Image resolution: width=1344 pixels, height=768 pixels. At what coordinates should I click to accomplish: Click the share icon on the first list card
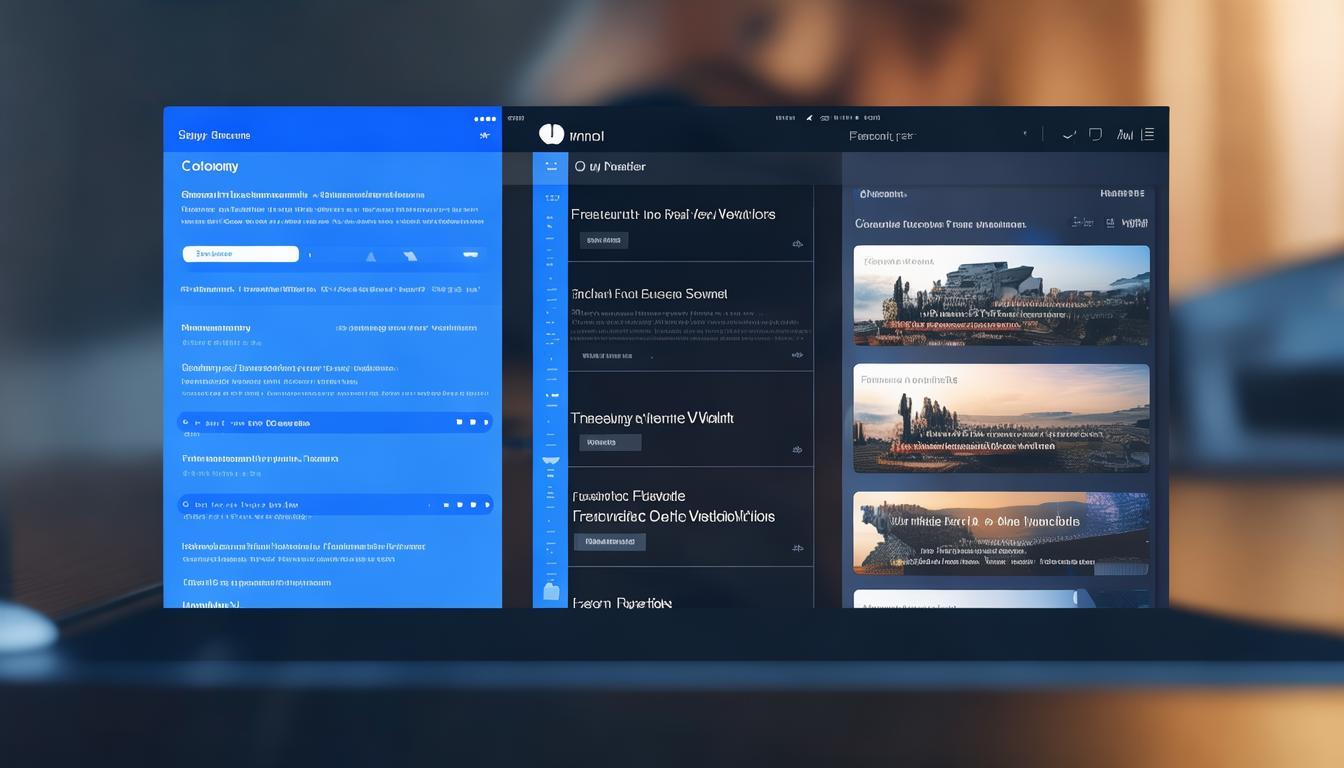tap(797, 243)
